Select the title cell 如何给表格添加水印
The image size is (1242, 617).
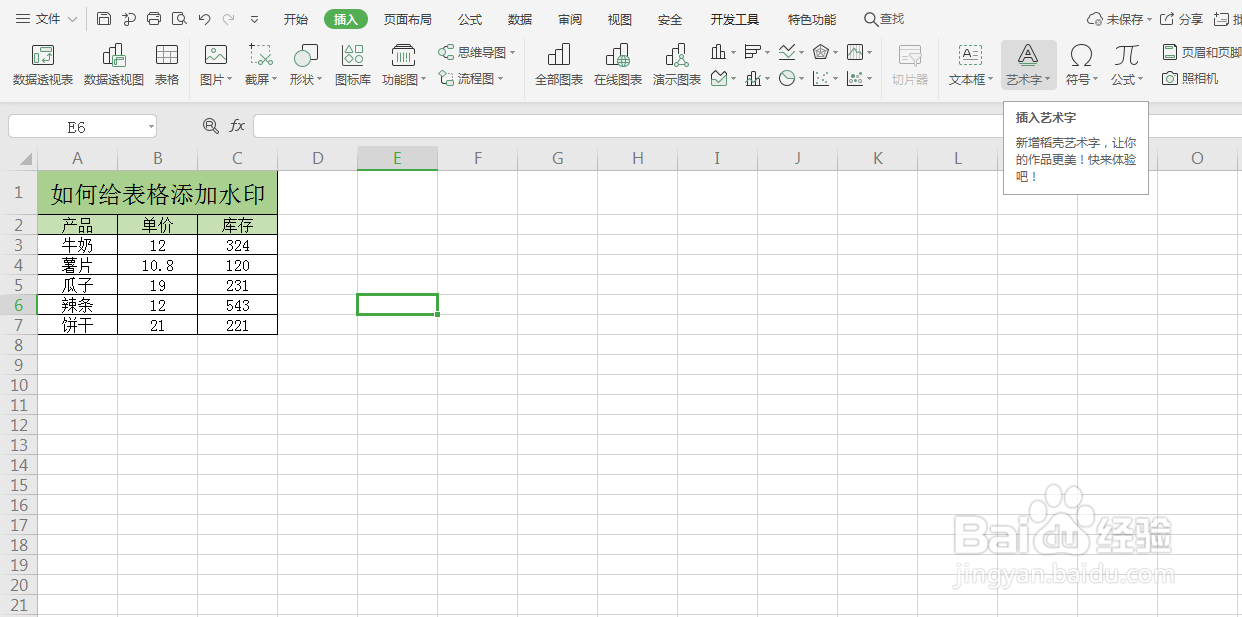tap(157, 192)
